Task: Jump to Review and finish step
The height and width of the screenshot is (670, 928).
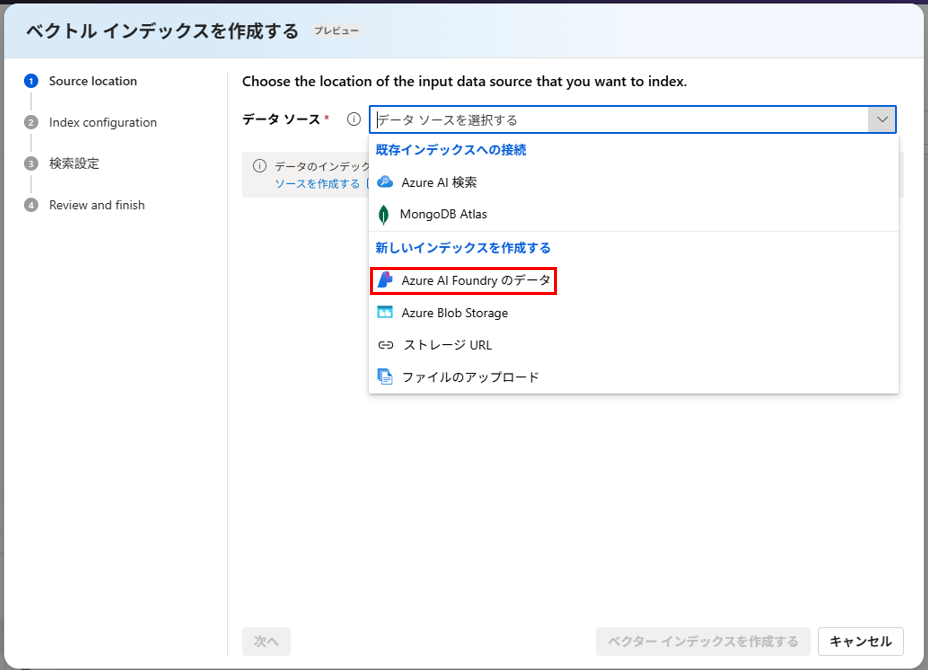Action: pyautogui.click(x=96, y=205)
